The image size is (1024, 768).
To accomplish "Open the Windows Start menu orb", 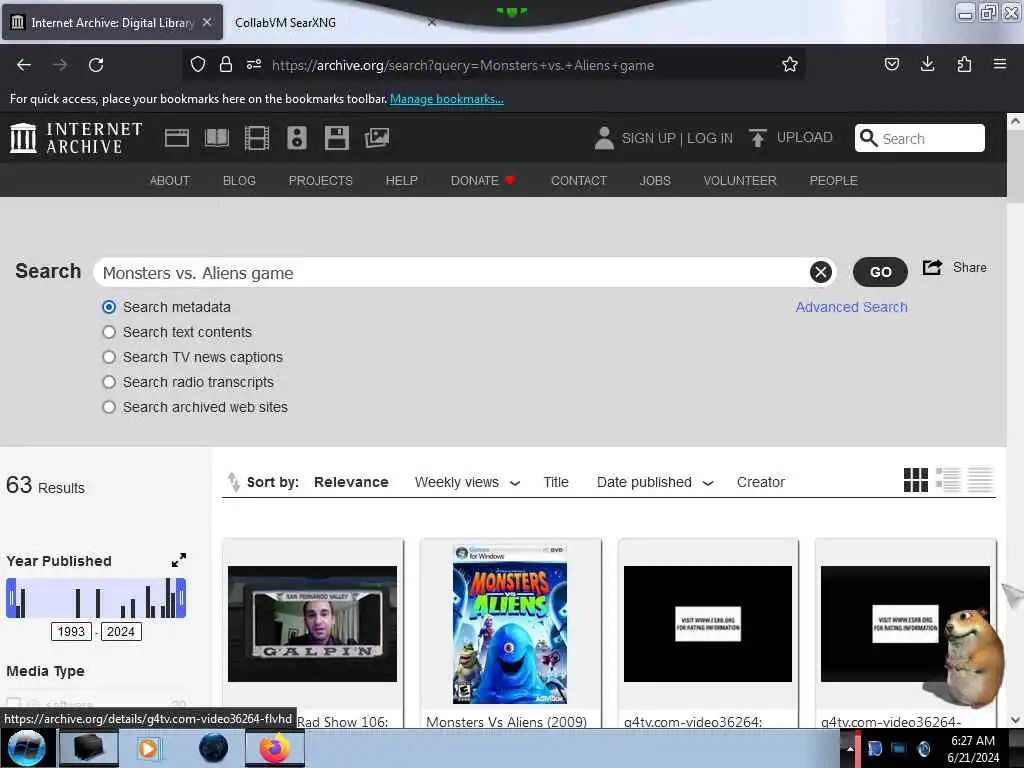I will [x=26, y=748].
